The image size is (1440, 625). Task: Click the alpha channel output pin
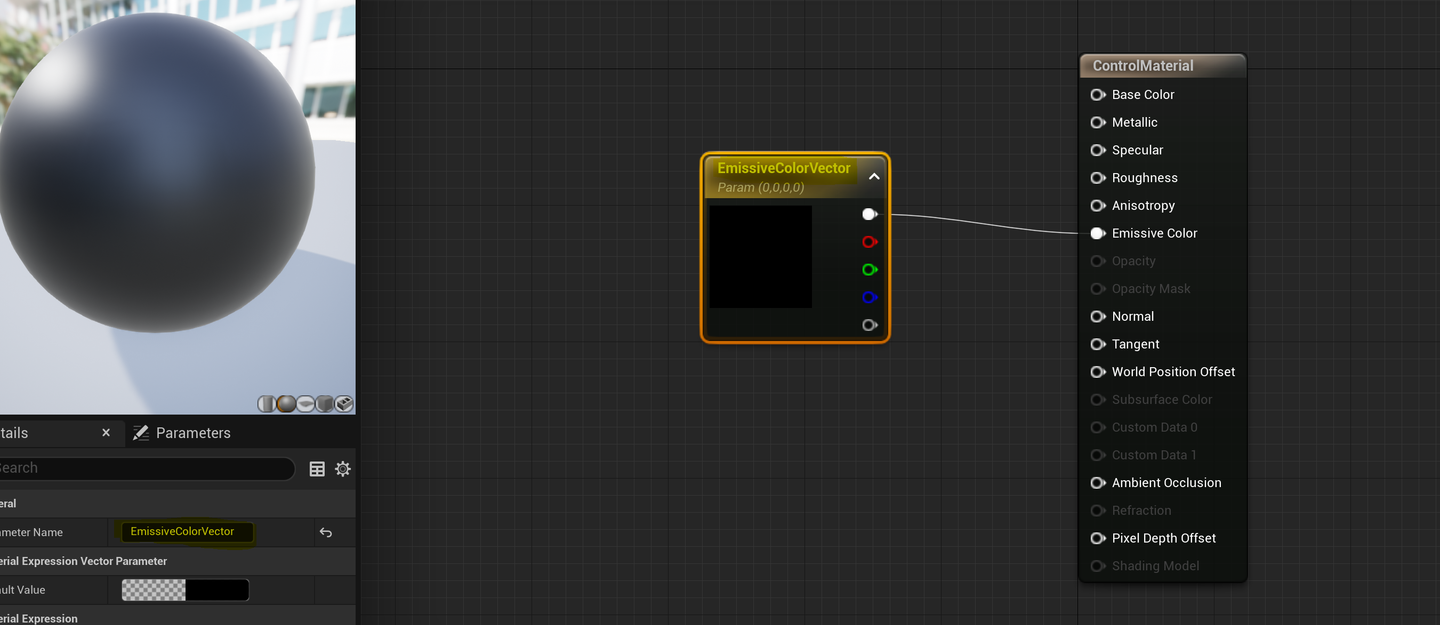pyautogui.click(x=869, y=325)
